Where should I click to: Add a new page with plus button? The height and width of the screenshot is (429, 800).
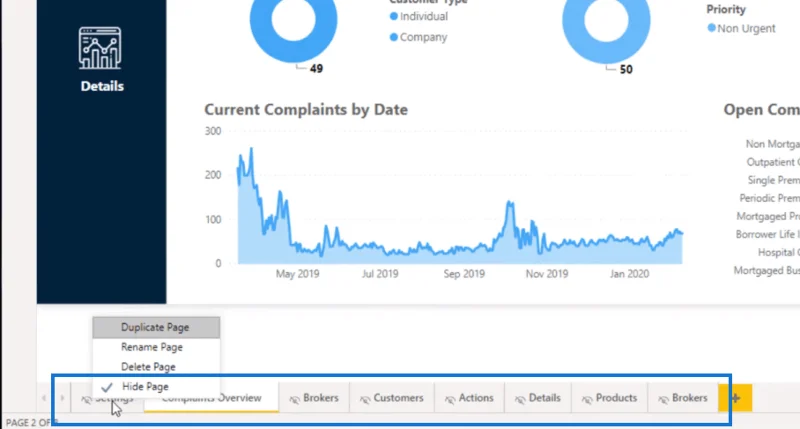735,398
